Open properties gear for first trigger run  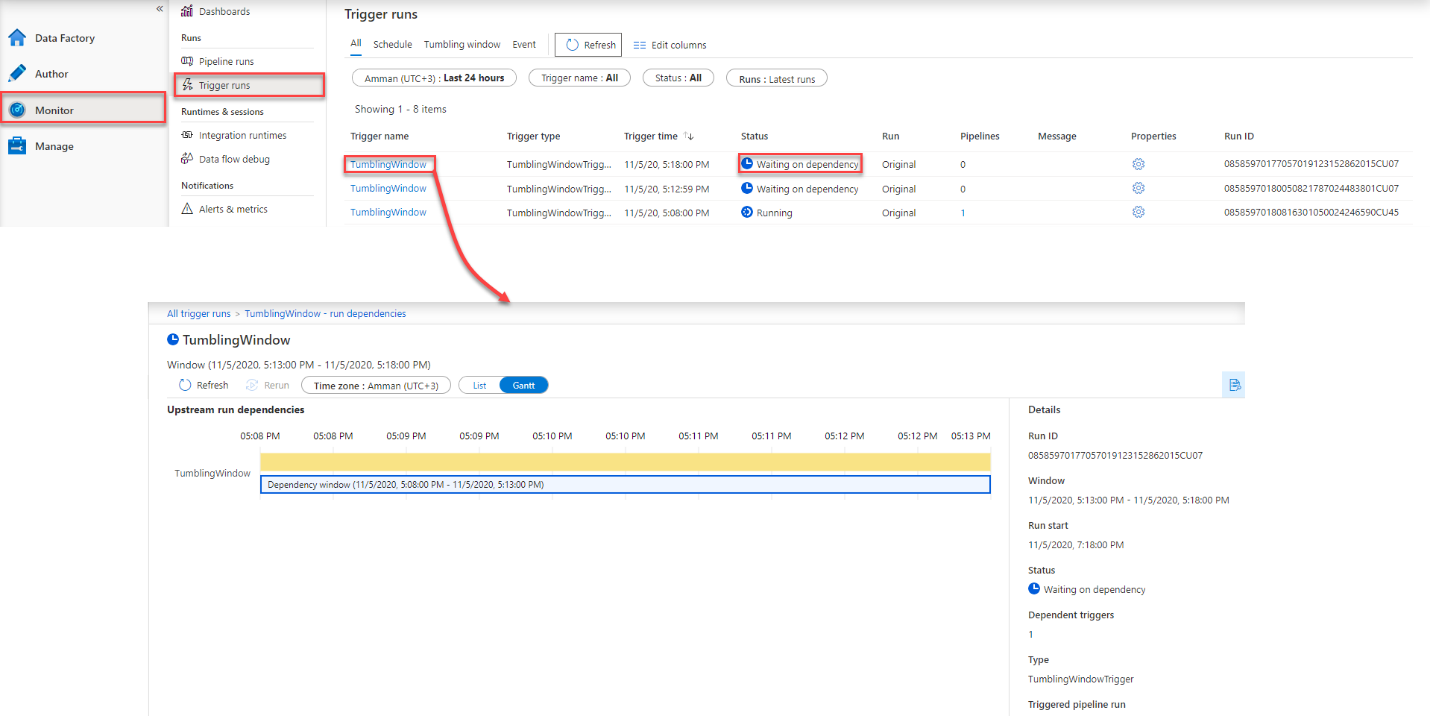(1138, 164)
